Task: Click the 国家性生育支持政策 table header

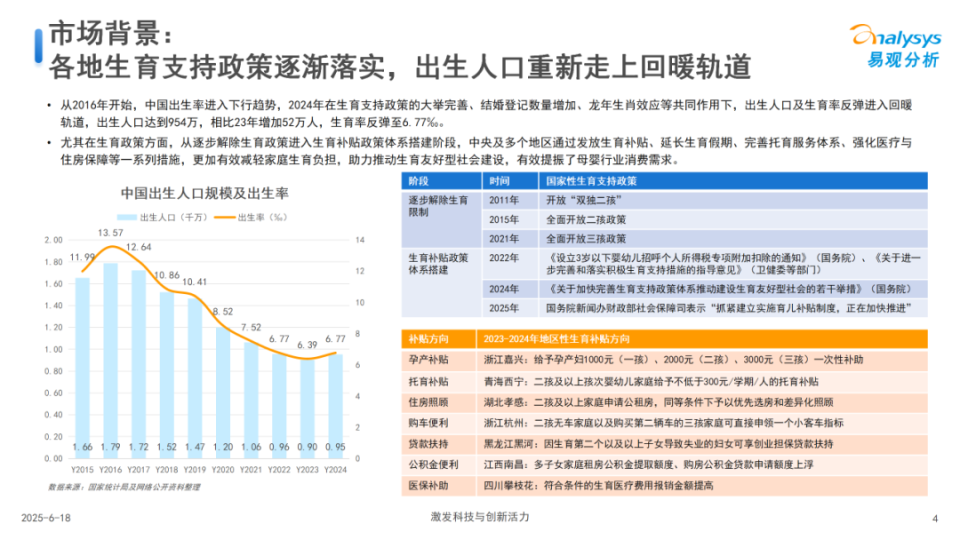Action: 733,181
